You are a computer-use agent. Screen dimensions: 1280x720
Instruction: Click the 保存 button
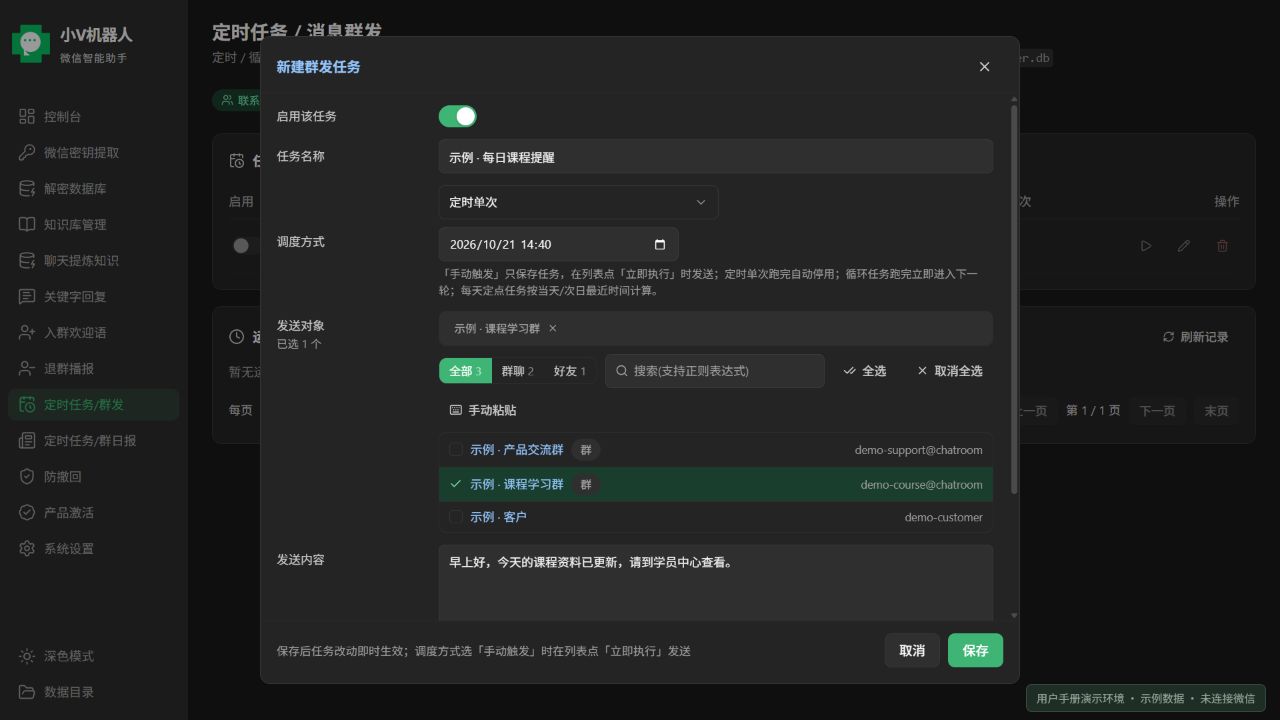(975, 651)
